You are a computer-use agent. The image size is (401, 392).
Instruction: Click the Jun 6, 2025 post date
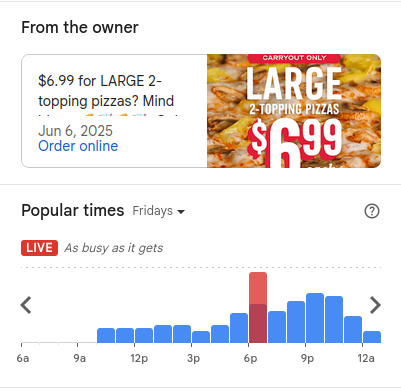coord(76,131)
